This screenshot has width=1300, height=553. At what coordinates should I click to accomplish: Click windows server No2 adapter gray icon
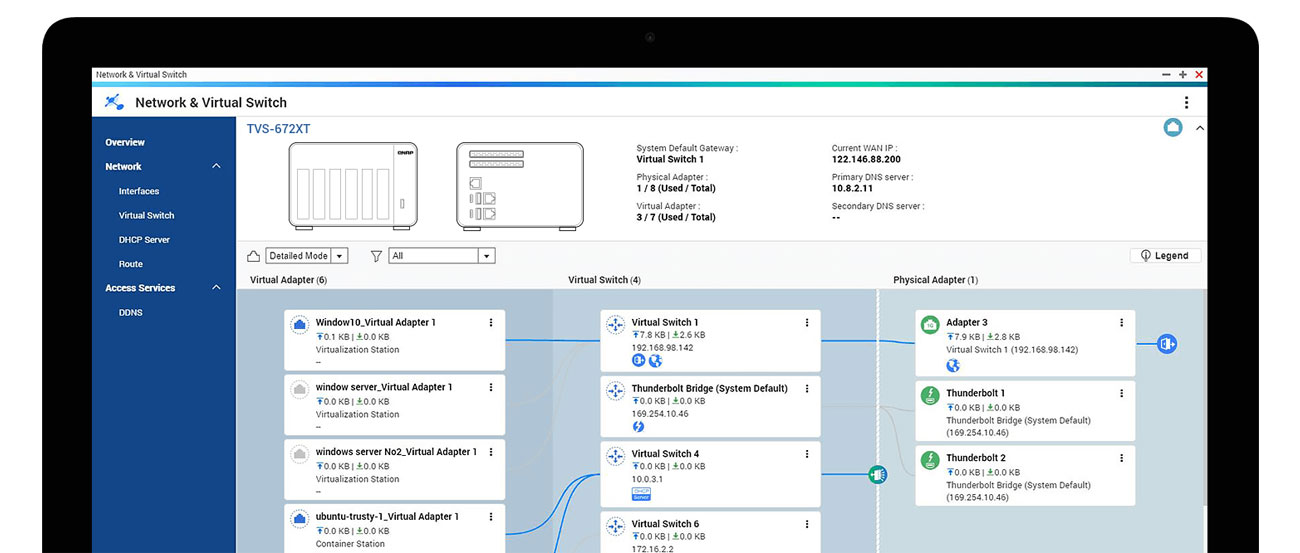point(299,455)
